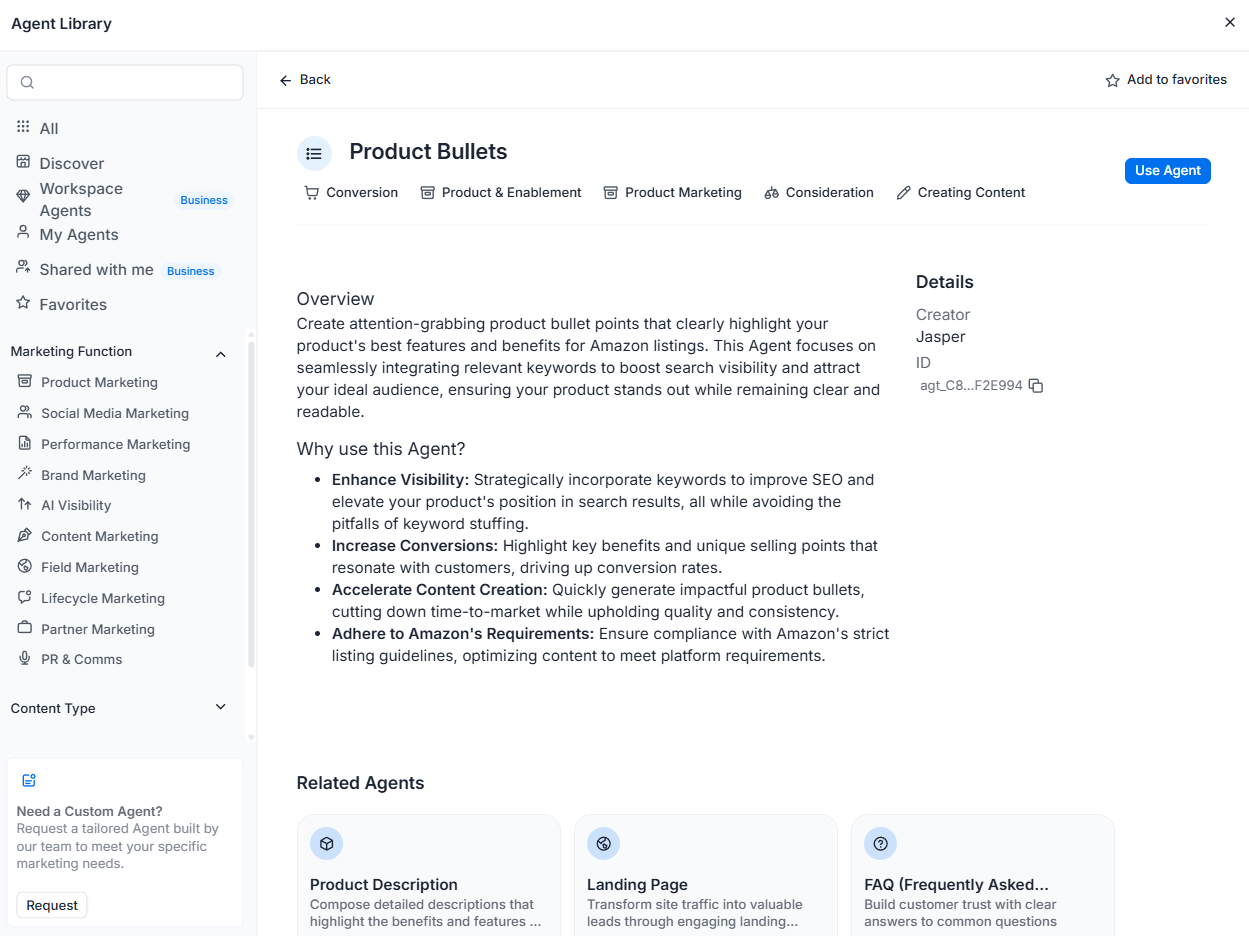Click the Request custom agent button
Viewport: 1249px width, 936px height.
[52, 905]
